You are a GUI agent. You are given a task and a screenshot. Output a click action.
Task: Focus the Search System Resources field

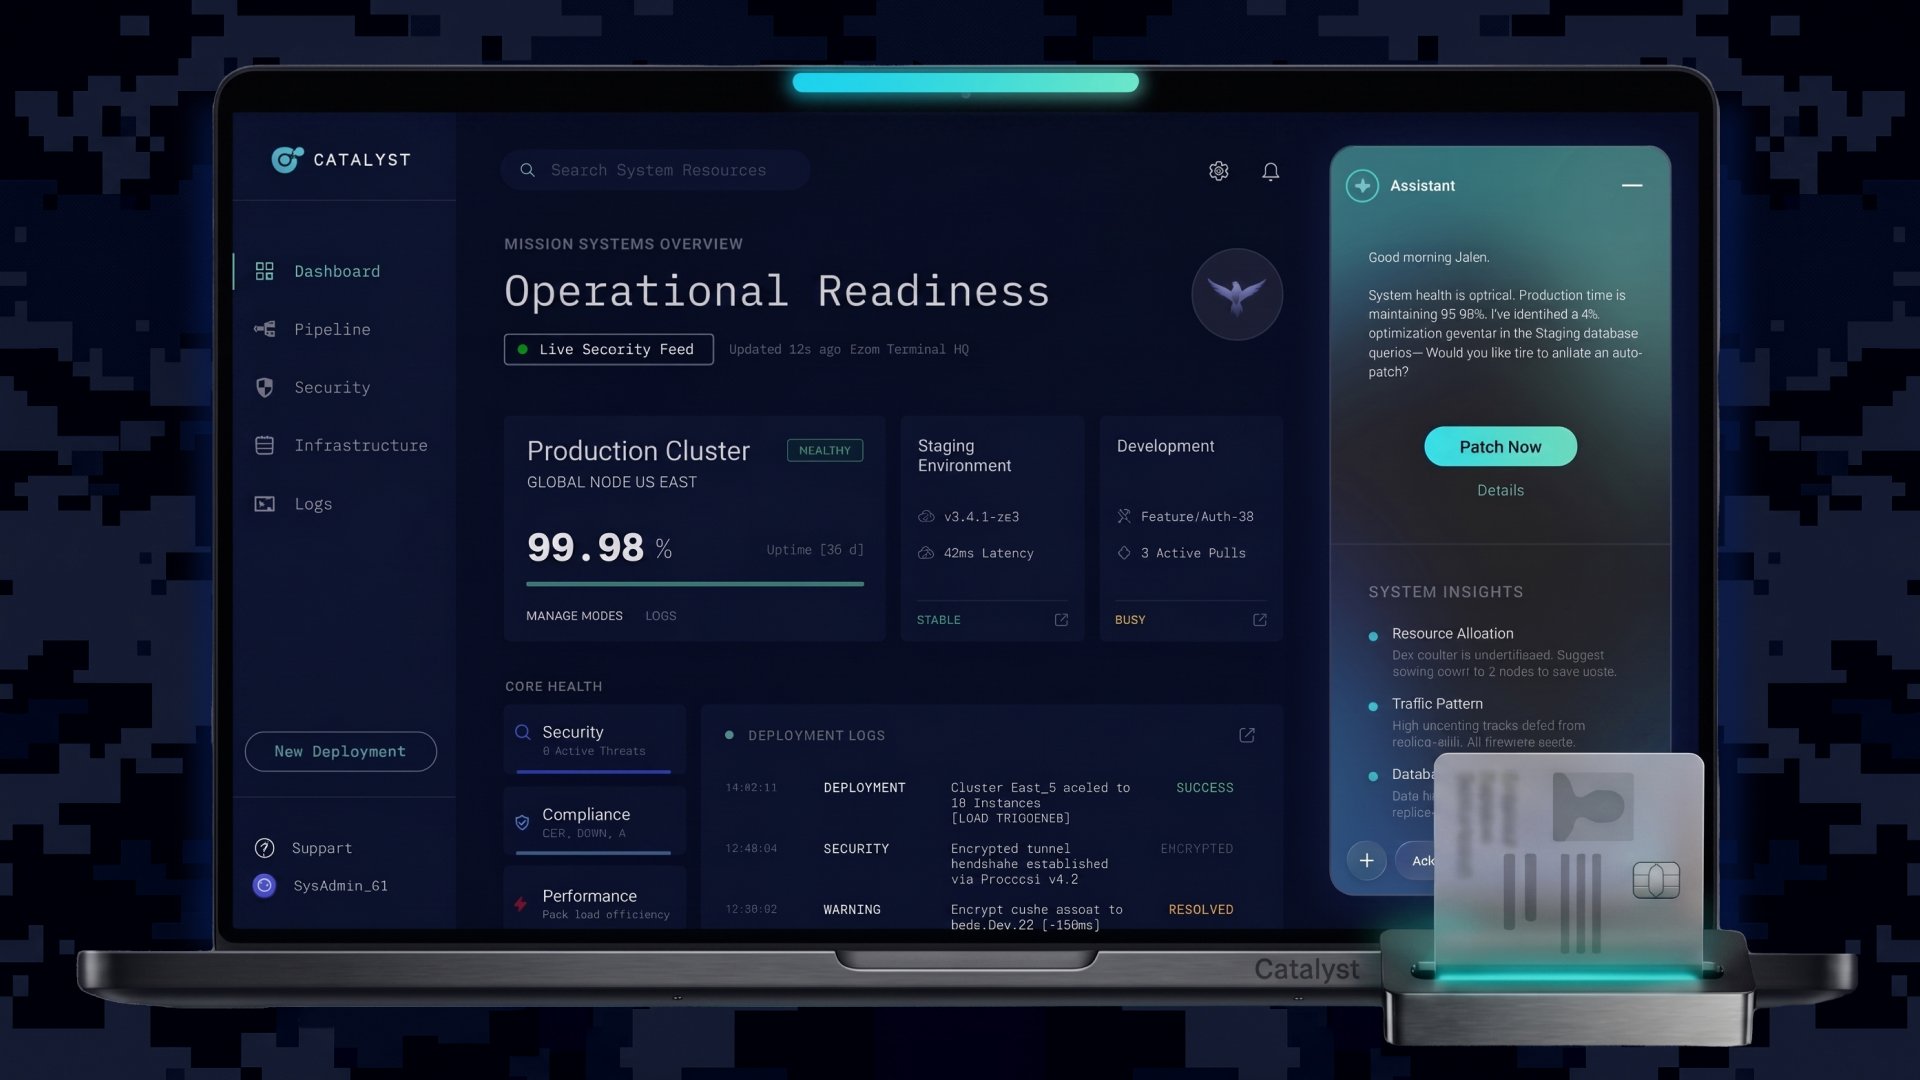pos(657,170)
